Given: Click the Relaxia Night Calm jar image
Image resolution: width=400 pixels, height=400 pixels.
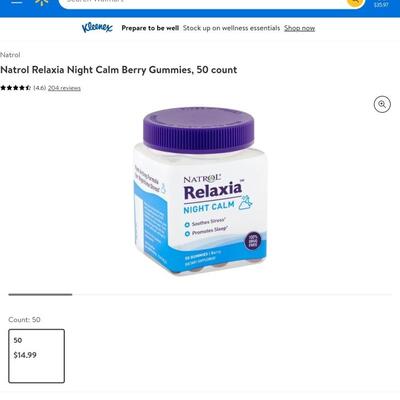Looking at the screenshot, I should 199,191.
